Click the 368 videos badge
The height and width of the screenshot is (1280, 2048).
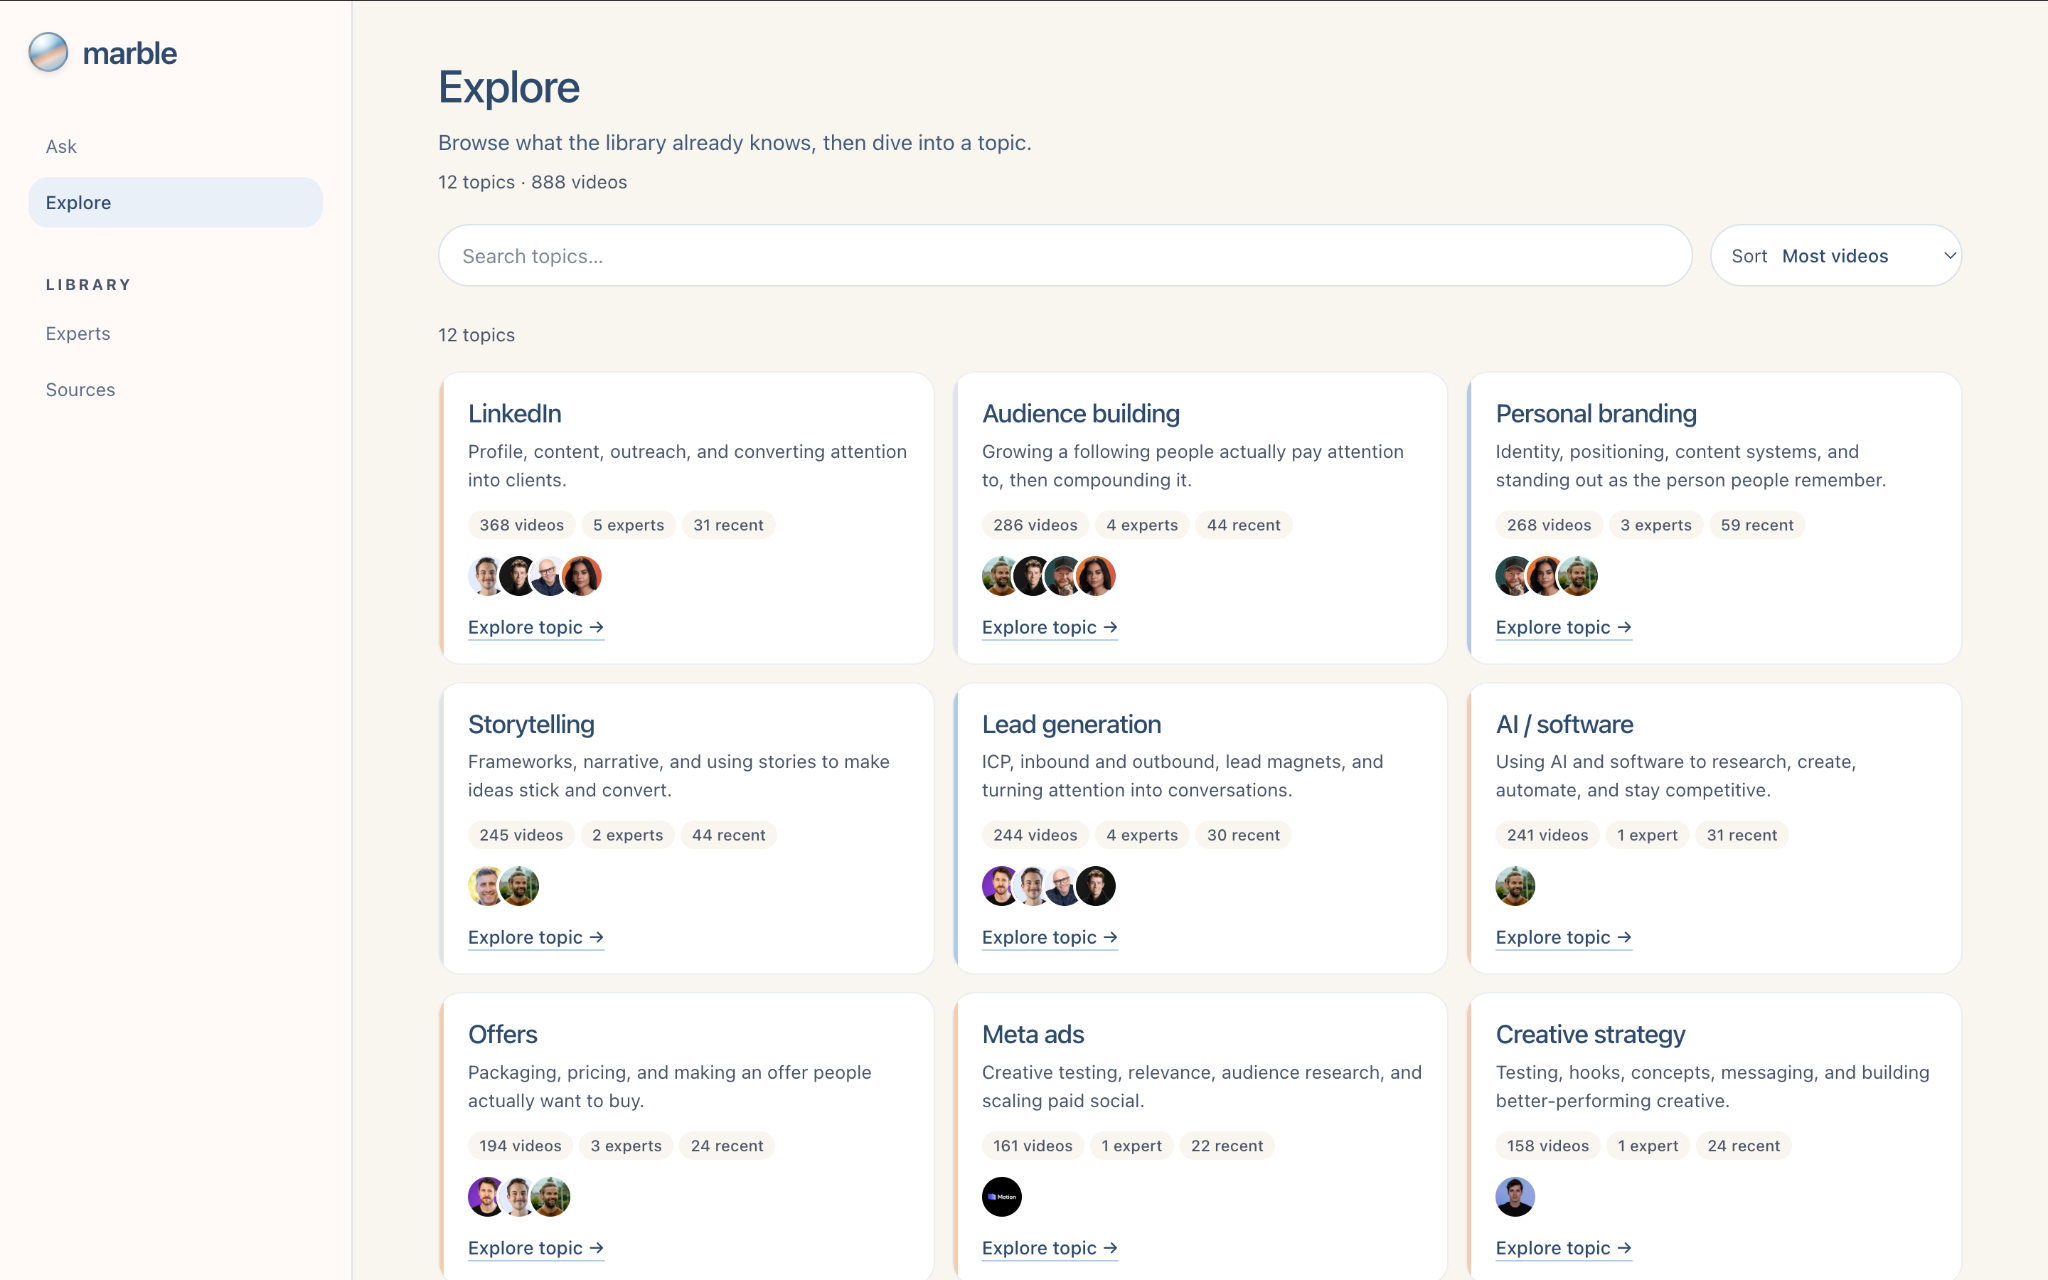[x=521, y=525]
